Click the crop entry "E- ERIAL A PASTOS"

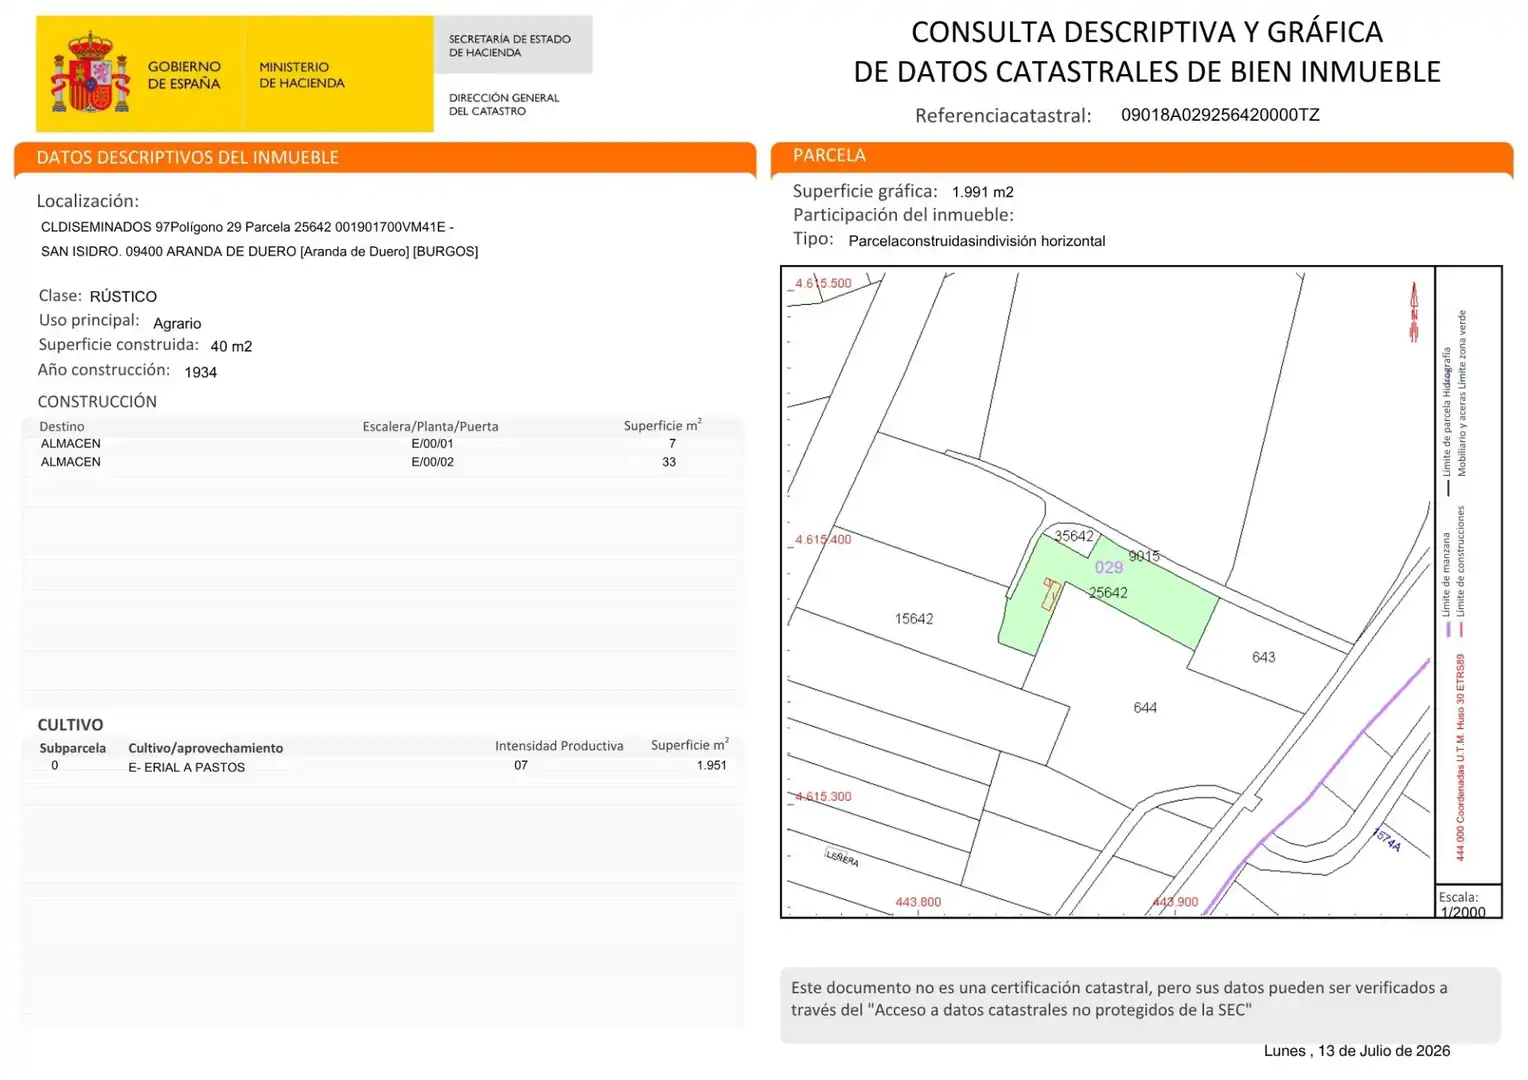point(187,767)
